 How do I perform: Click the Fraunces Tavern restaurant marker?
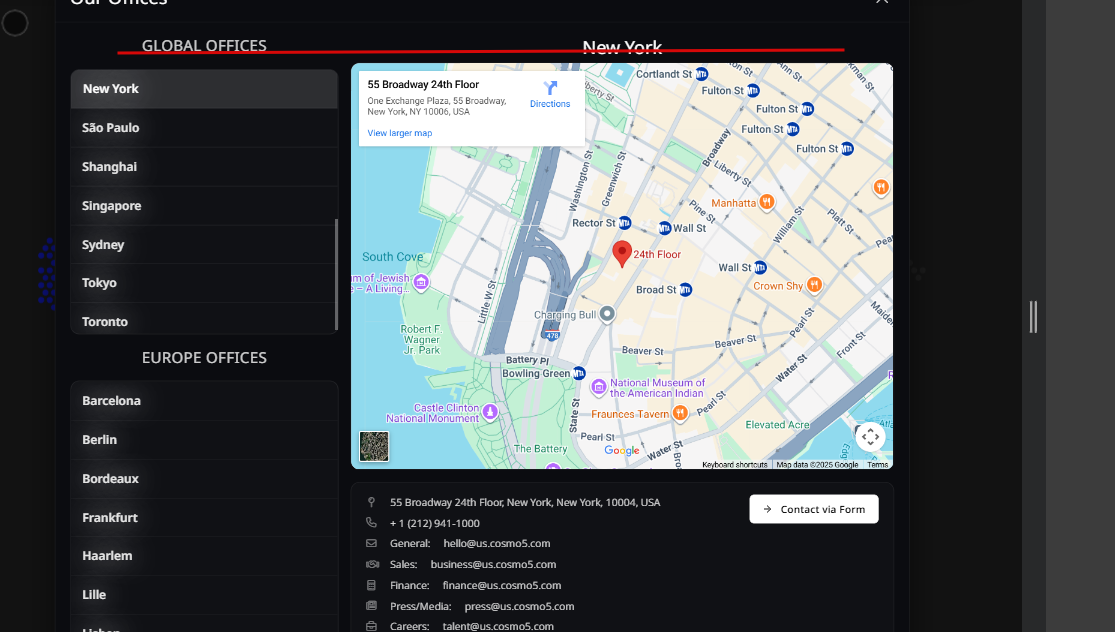(680, 413)
